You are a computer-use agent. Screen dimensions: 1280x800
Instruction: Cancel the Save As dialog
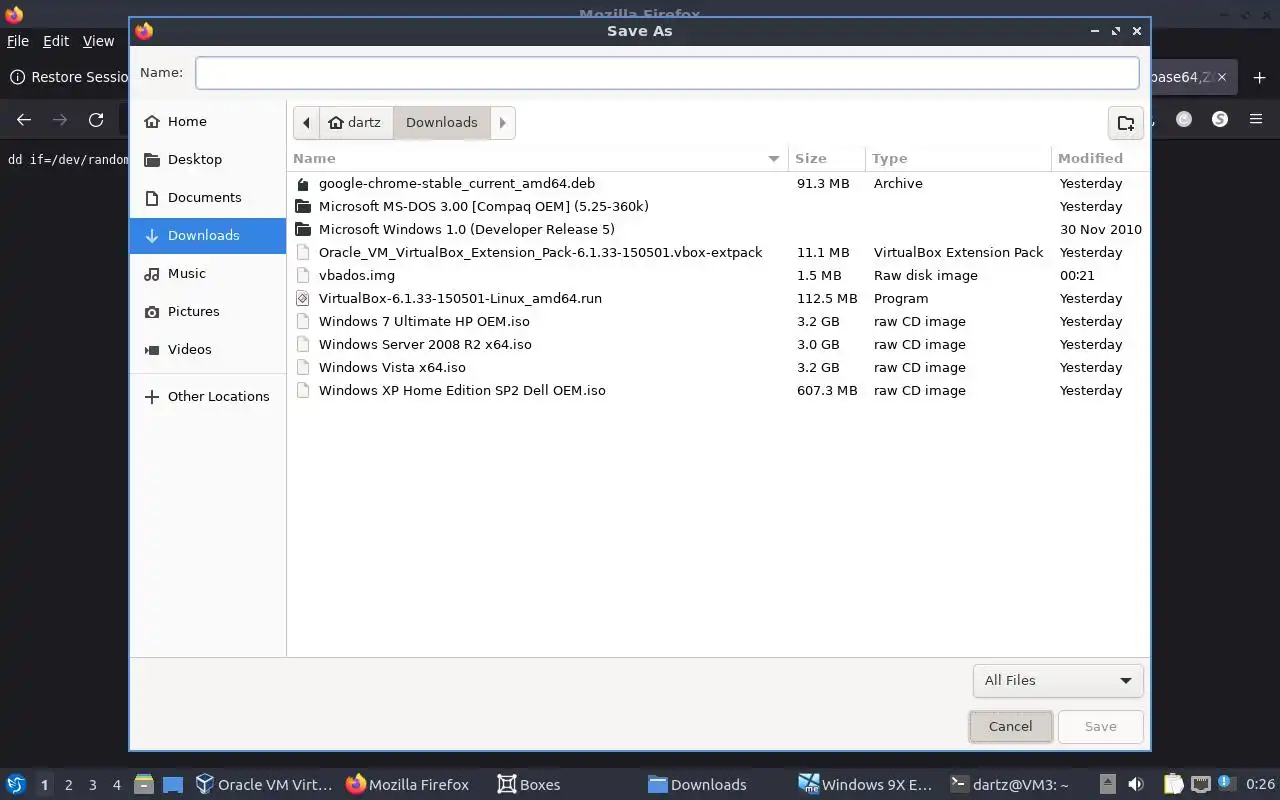click(1010, 726)
